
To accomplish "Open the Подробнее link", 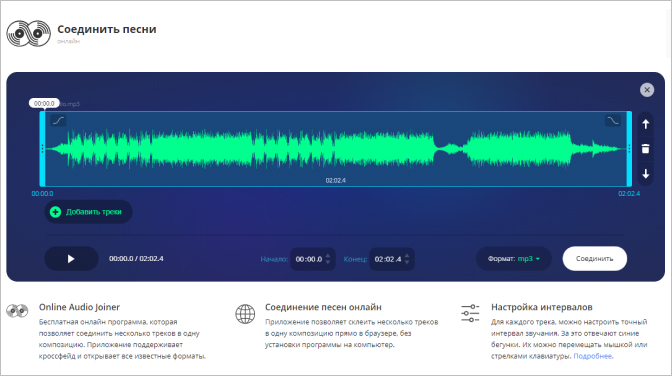I will click(x=593, y=356).
